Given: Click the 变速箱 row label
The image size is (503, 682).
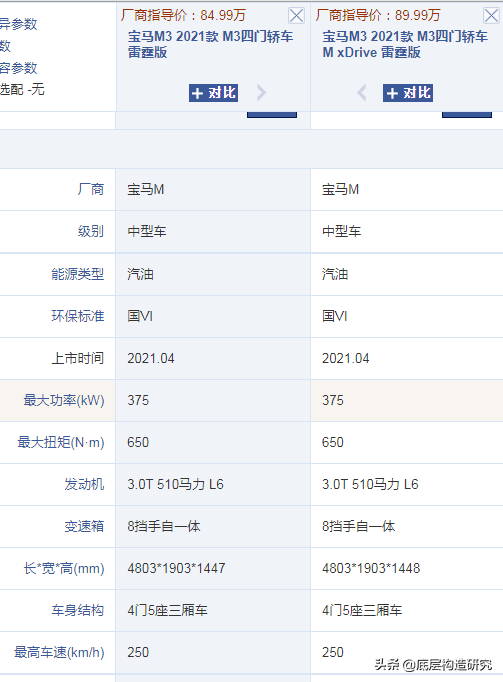Looking at the screenshot, I should click(x=84, y=526).
